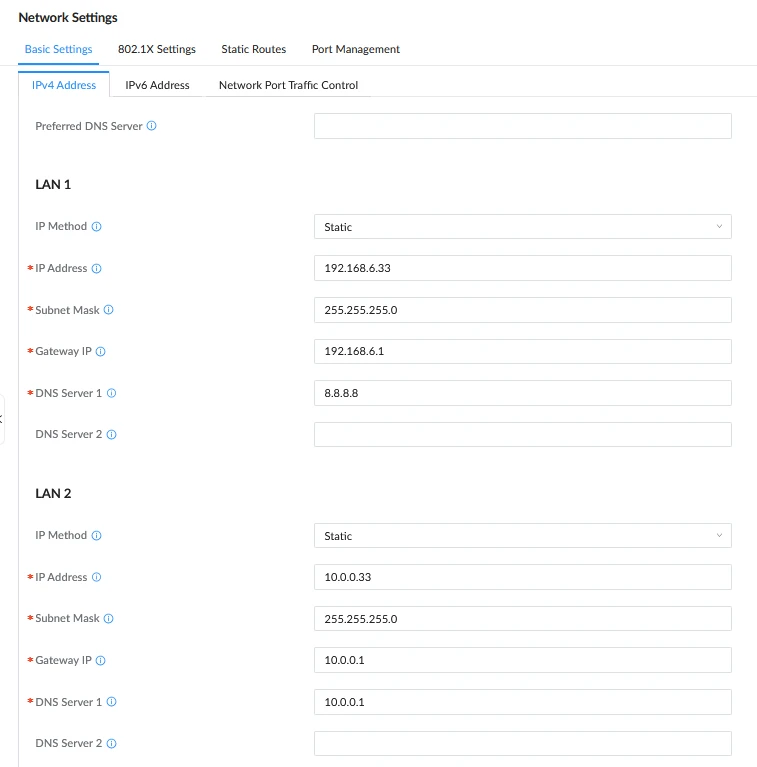Open the Static Routes tab
Viewport: 757px width, 767px height.
[x=253, y=49]
